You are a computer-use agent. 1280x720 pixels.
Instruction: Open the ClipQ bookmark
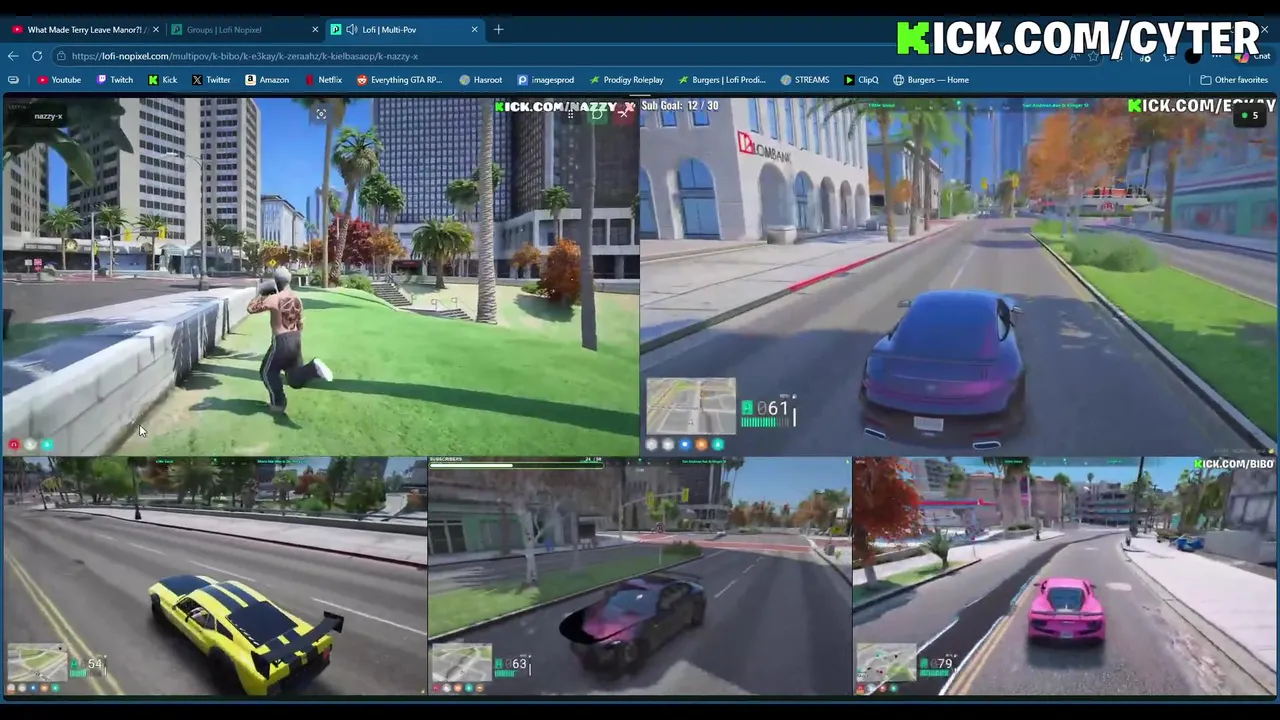click(861, 80)
